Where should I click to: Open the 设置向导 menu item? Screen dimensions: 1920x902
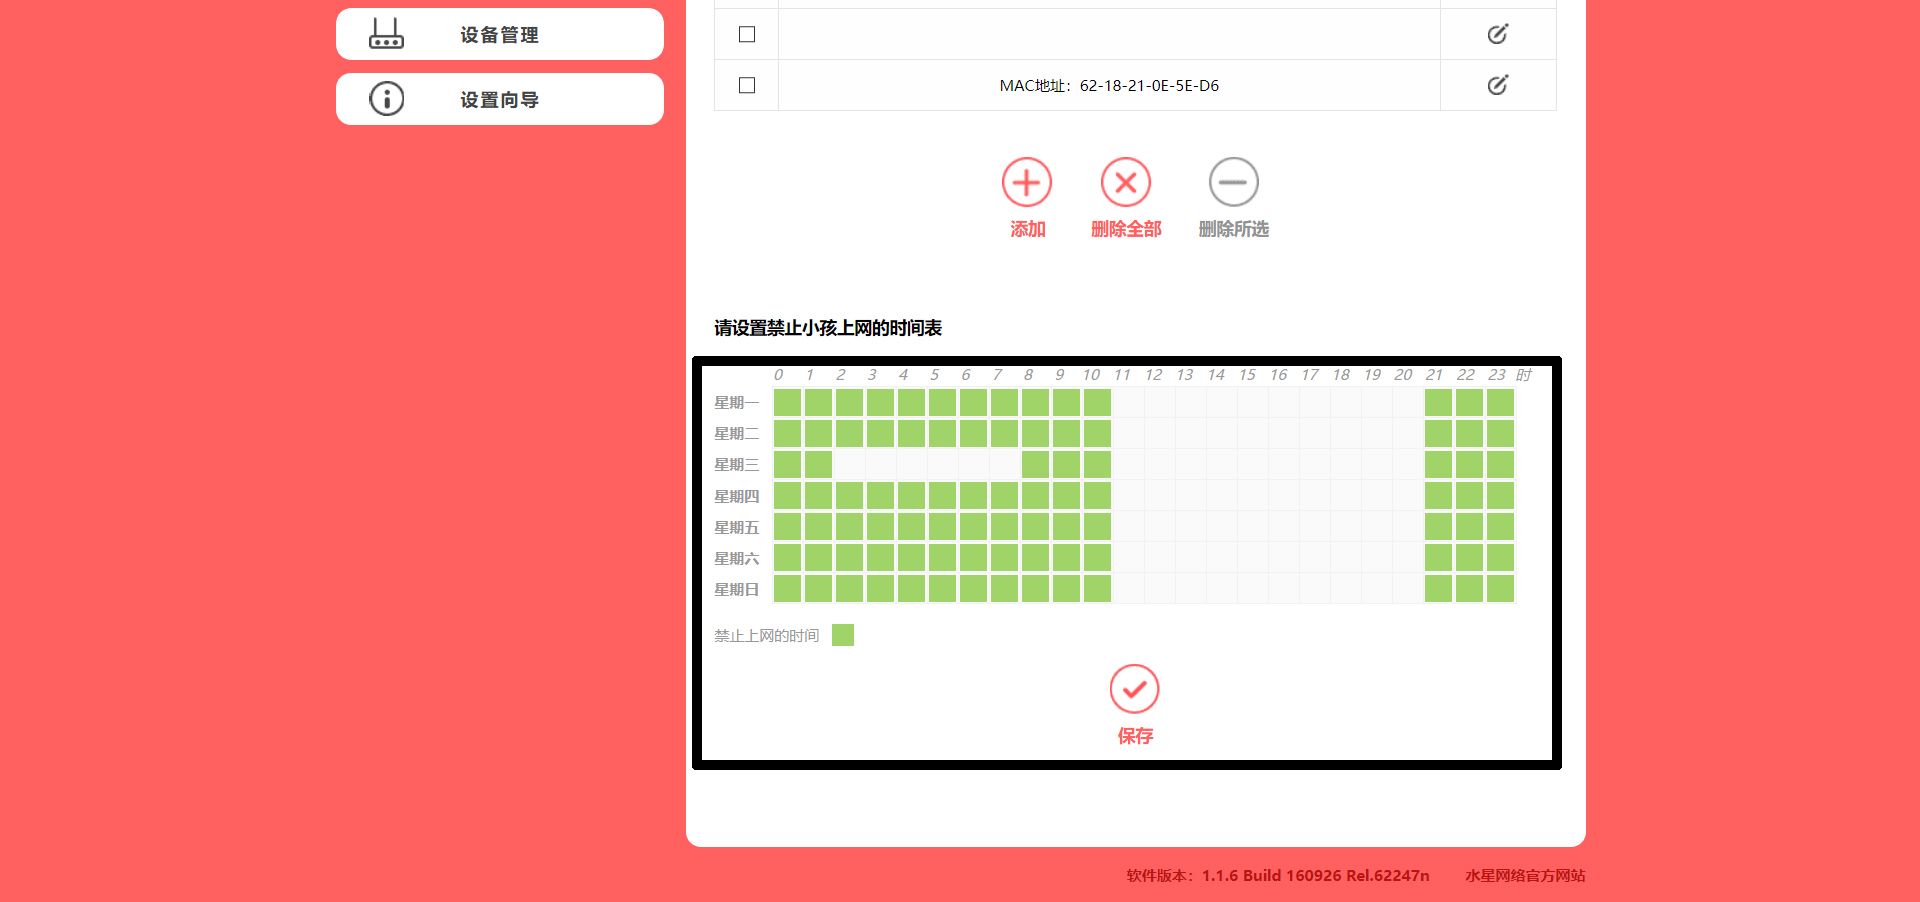(x=499, y=100)
